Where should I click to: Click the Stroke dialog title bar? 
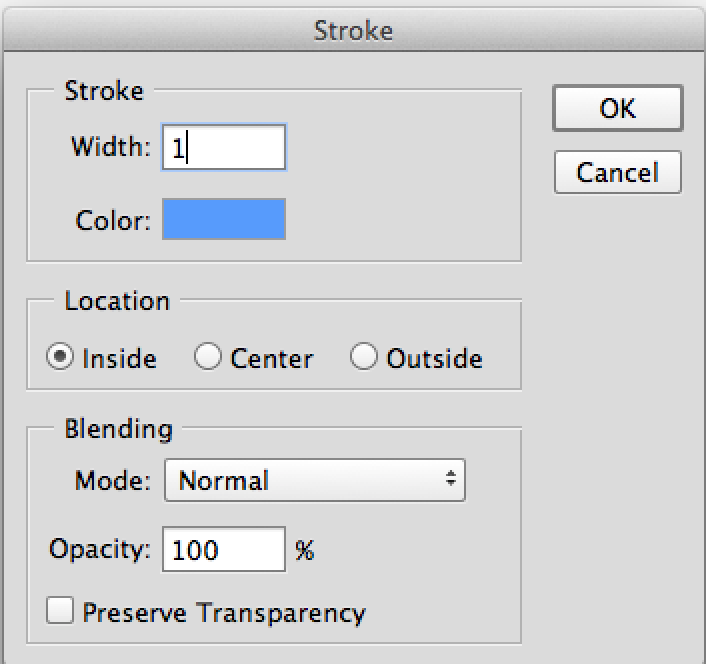coord(353,30)
